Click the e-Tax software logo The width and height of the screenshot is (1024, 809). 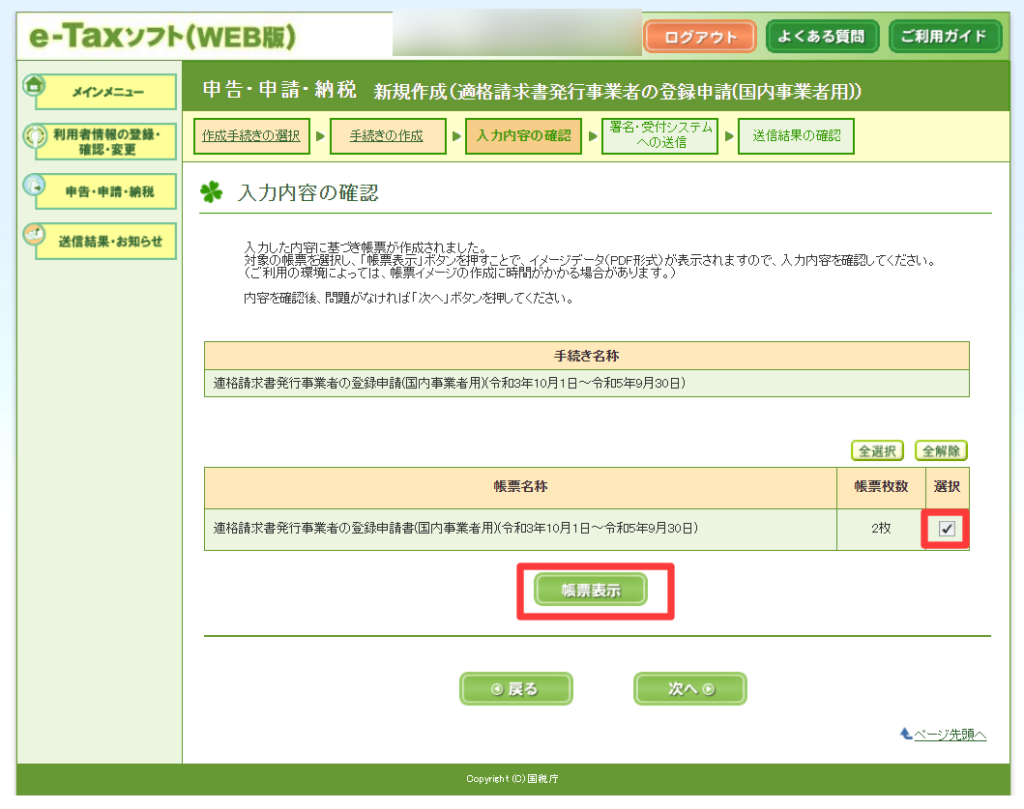coord(163,37)
